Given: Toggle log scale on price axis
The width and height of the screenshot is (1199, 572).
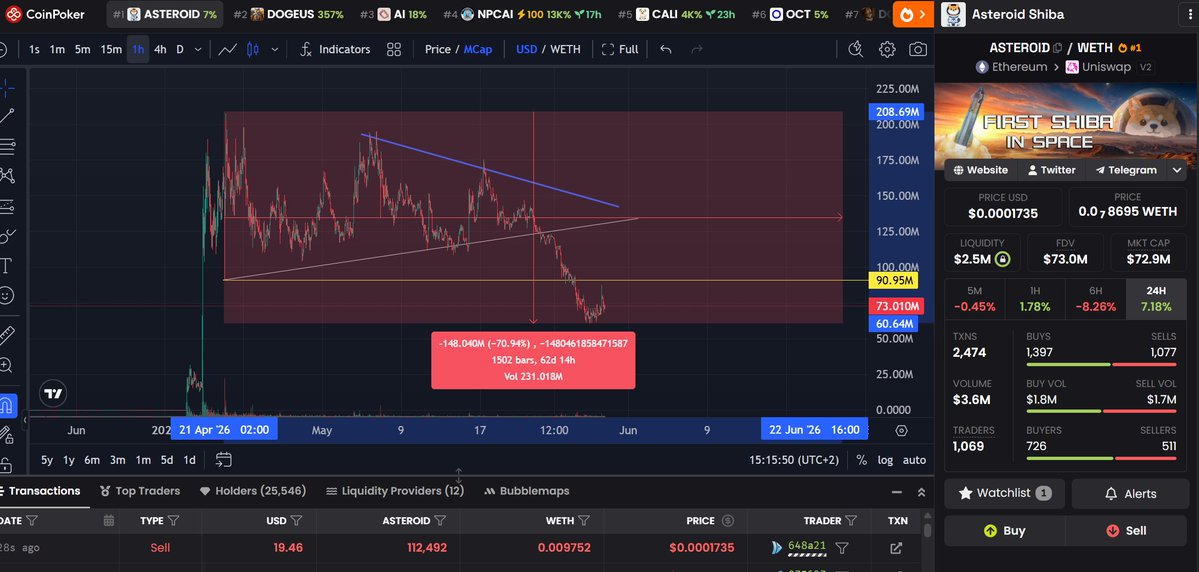Looking at the screenshot, I should [x=885, y=460].
